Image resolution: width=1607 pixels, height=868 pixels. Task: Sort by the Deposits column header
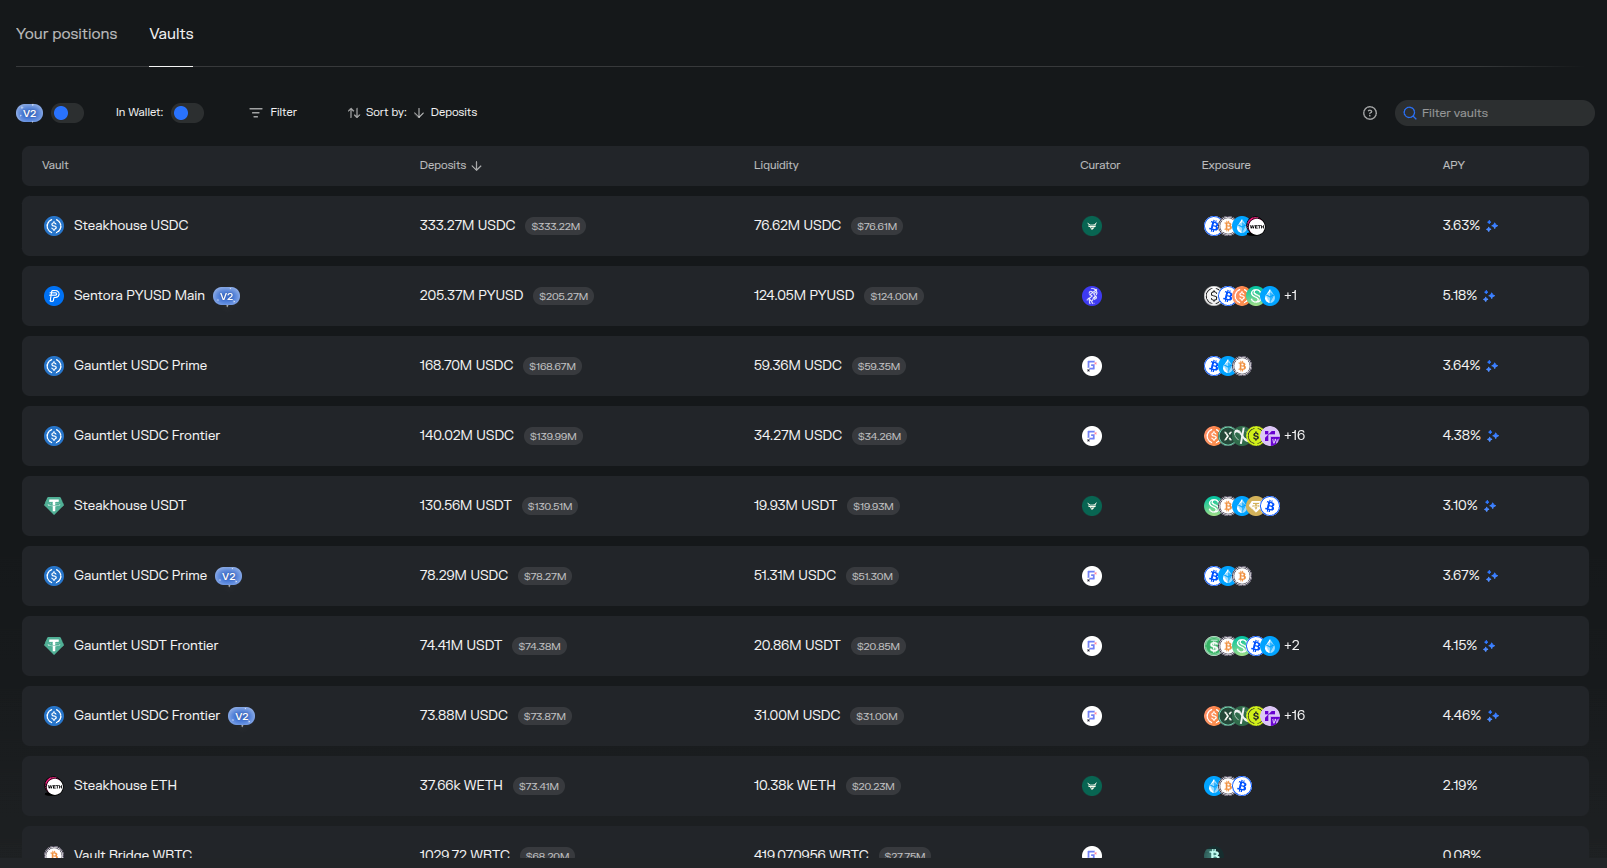pos(450,166)
